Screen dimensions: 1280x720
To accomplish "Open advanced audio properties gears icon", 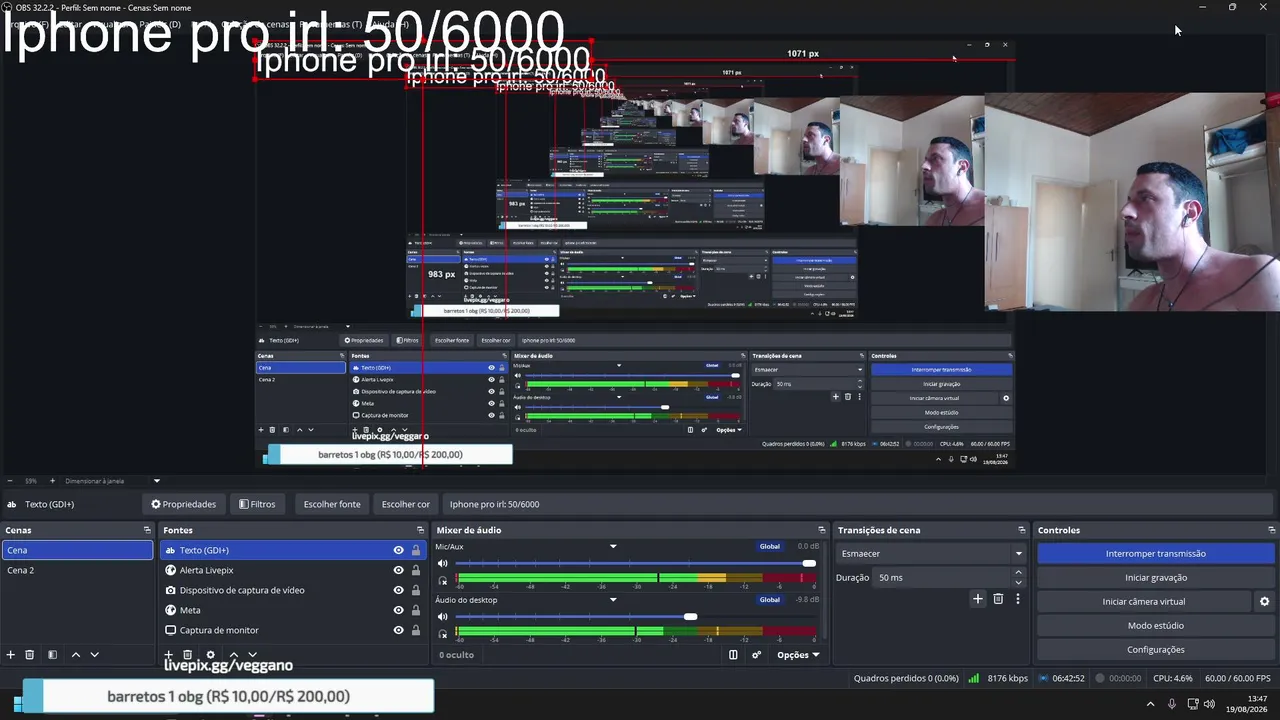I will coord(756,655).
